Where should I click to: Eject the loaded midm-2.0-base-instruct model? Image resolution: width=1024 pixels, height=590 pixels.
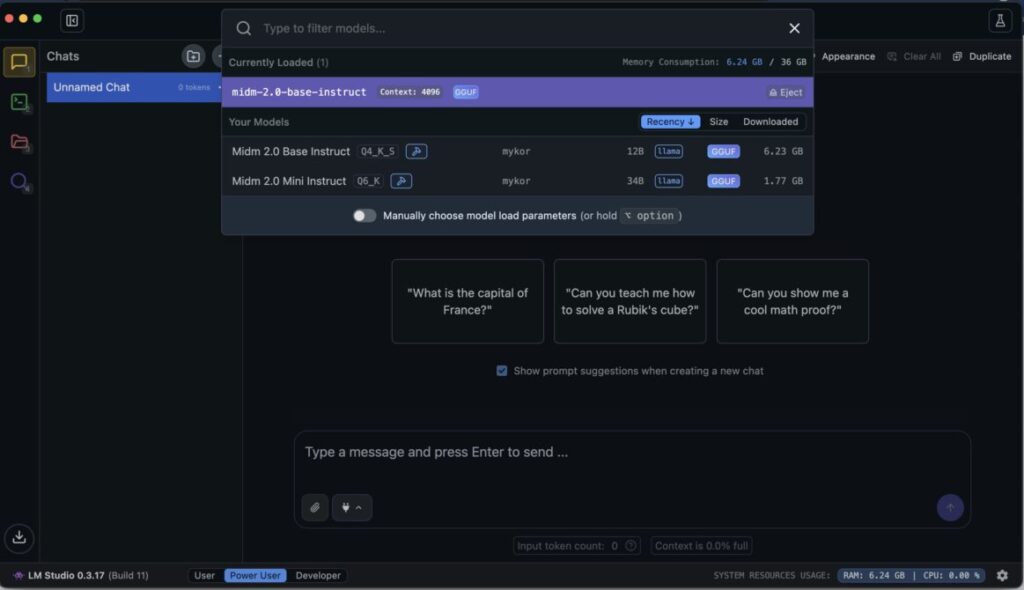[786, 92]
